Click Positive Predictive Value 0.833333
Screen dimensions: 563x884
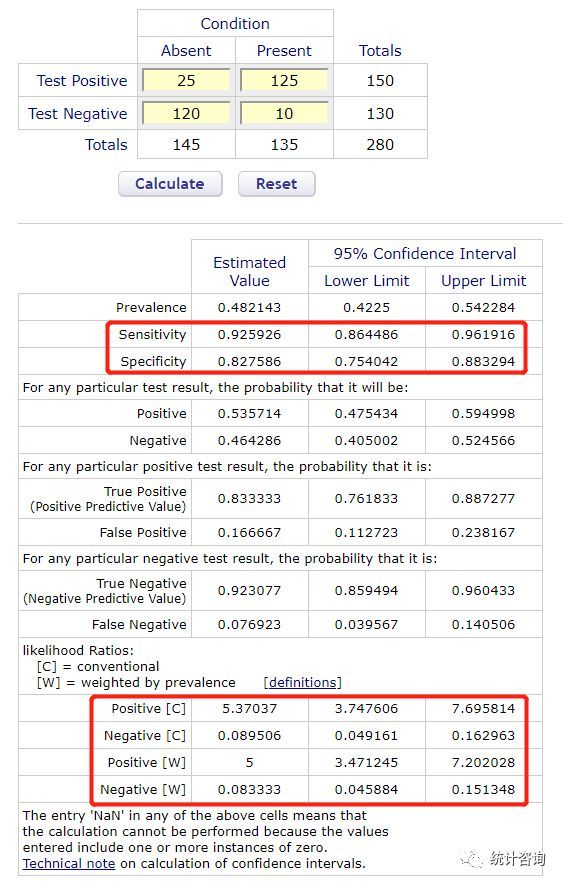pyautogui.click(x=249, y=499)
